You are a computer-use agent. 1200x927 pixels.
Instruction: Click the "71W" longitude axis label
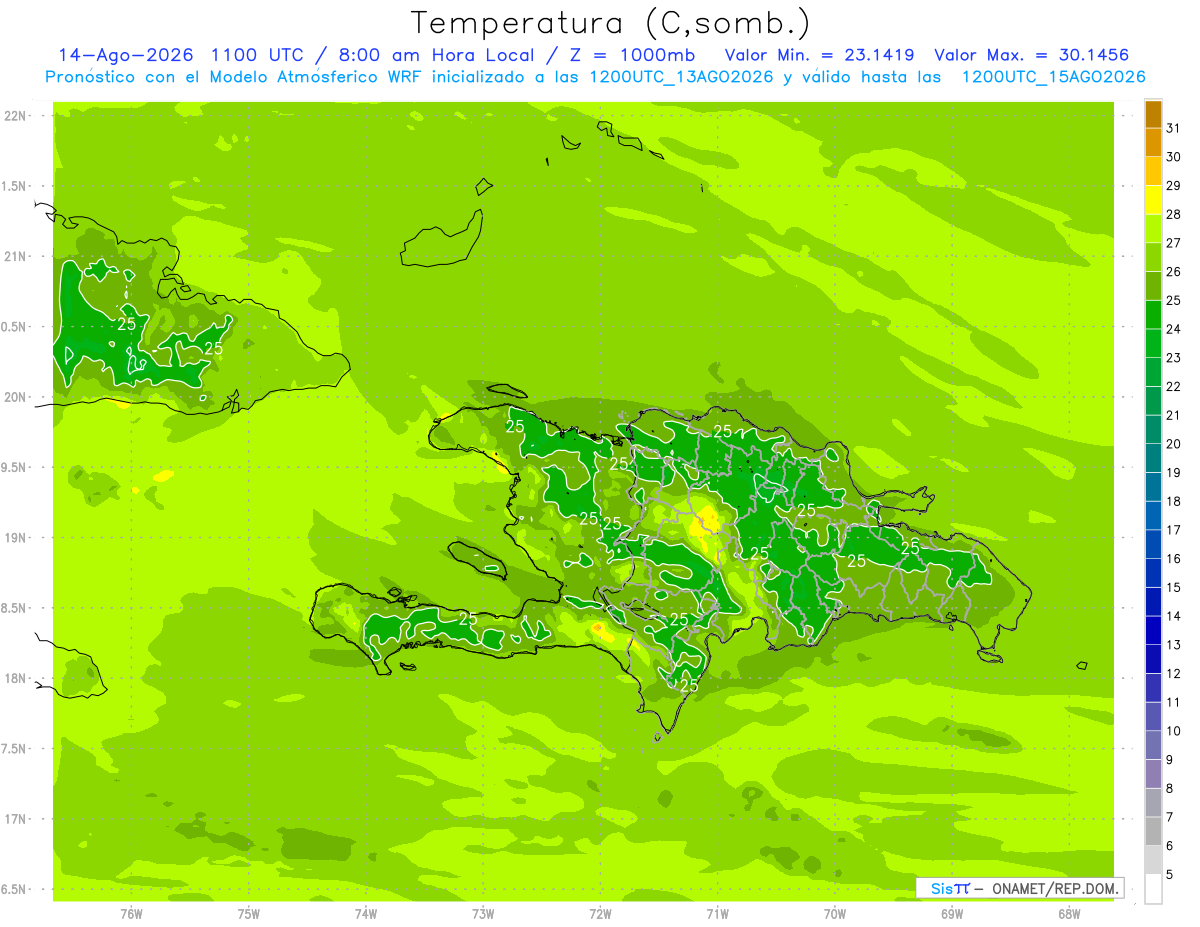[717, 914]
